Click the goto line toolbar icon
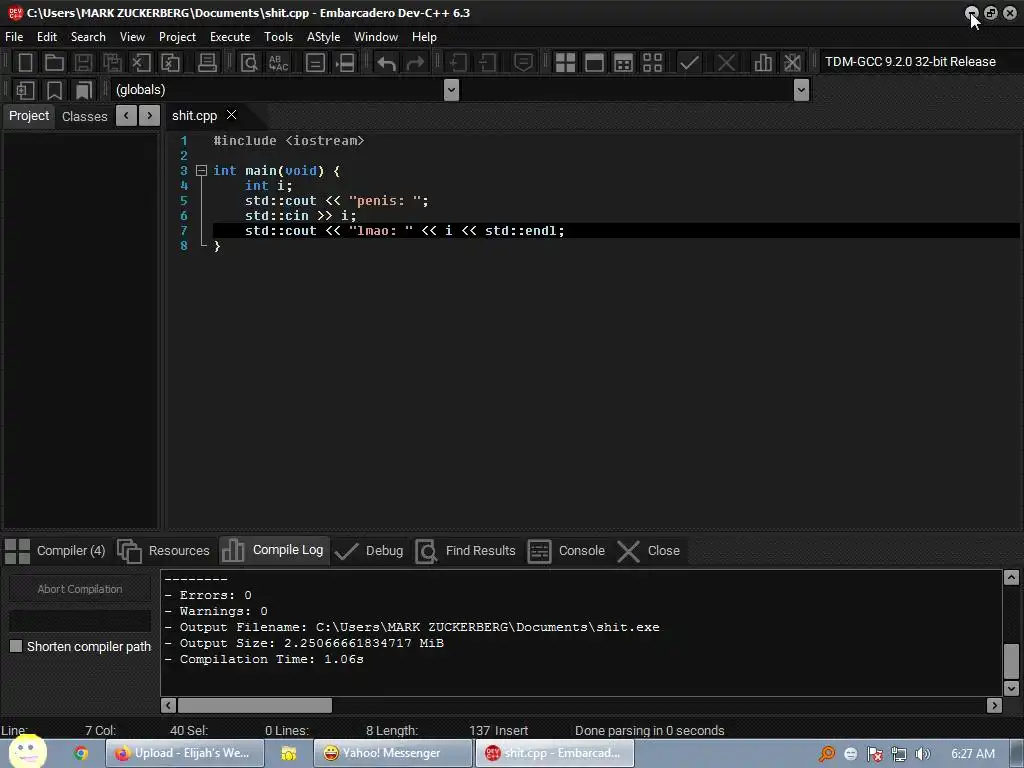 tap(345, 63)
